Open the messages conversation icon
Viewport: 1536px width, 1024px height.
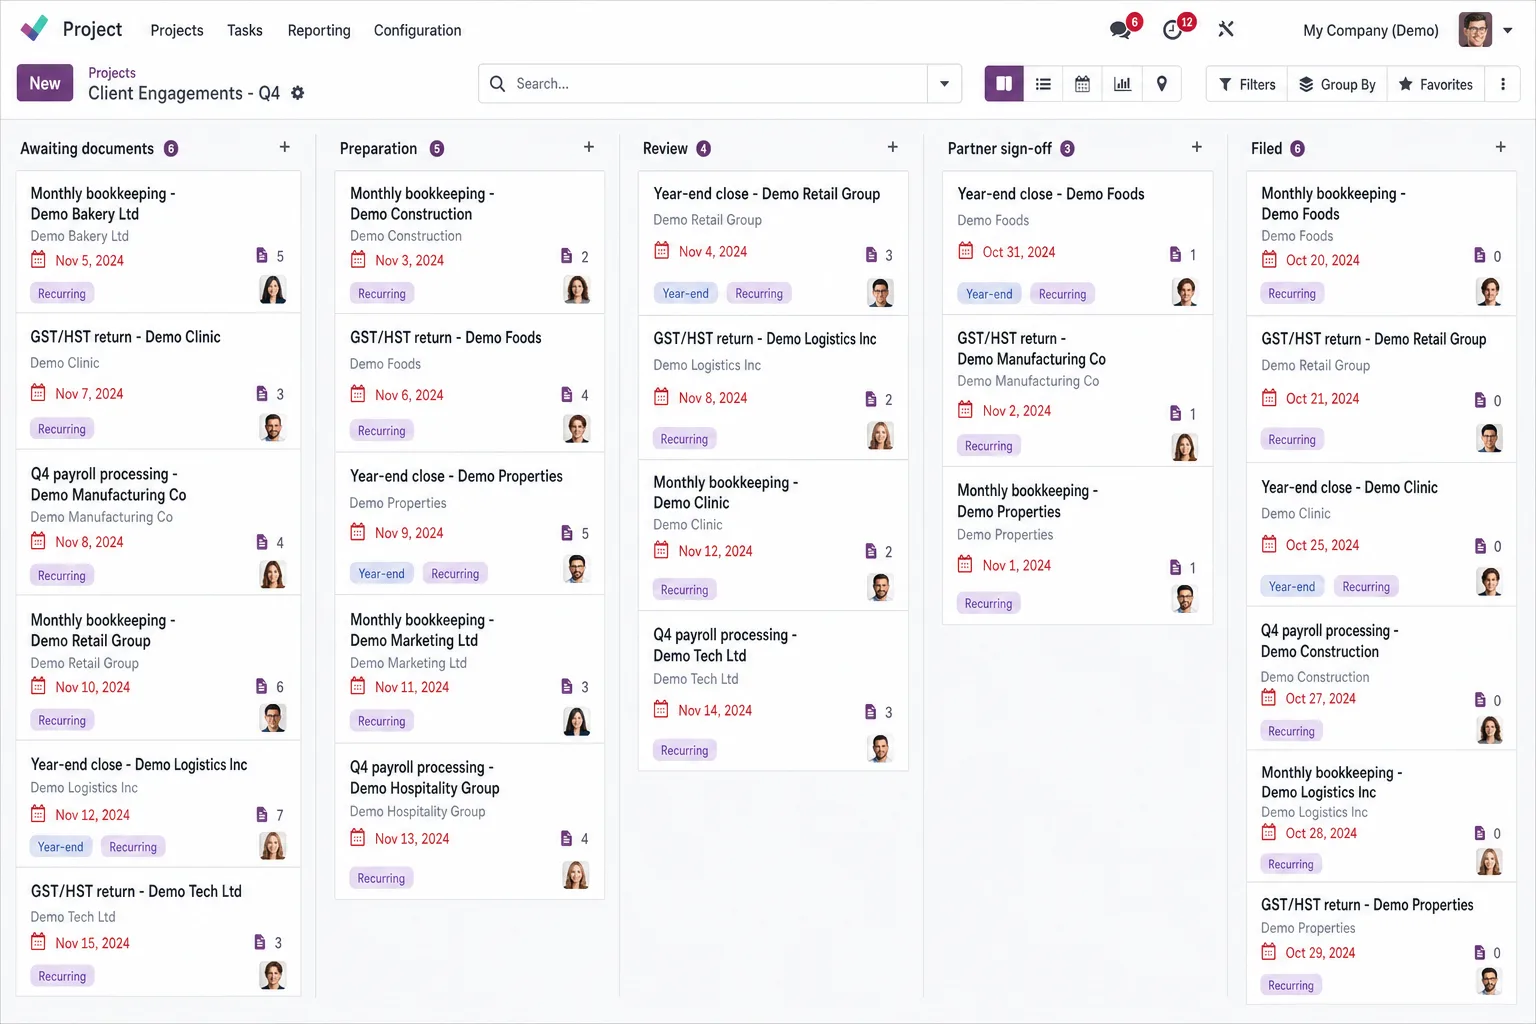coord(1120,30)
